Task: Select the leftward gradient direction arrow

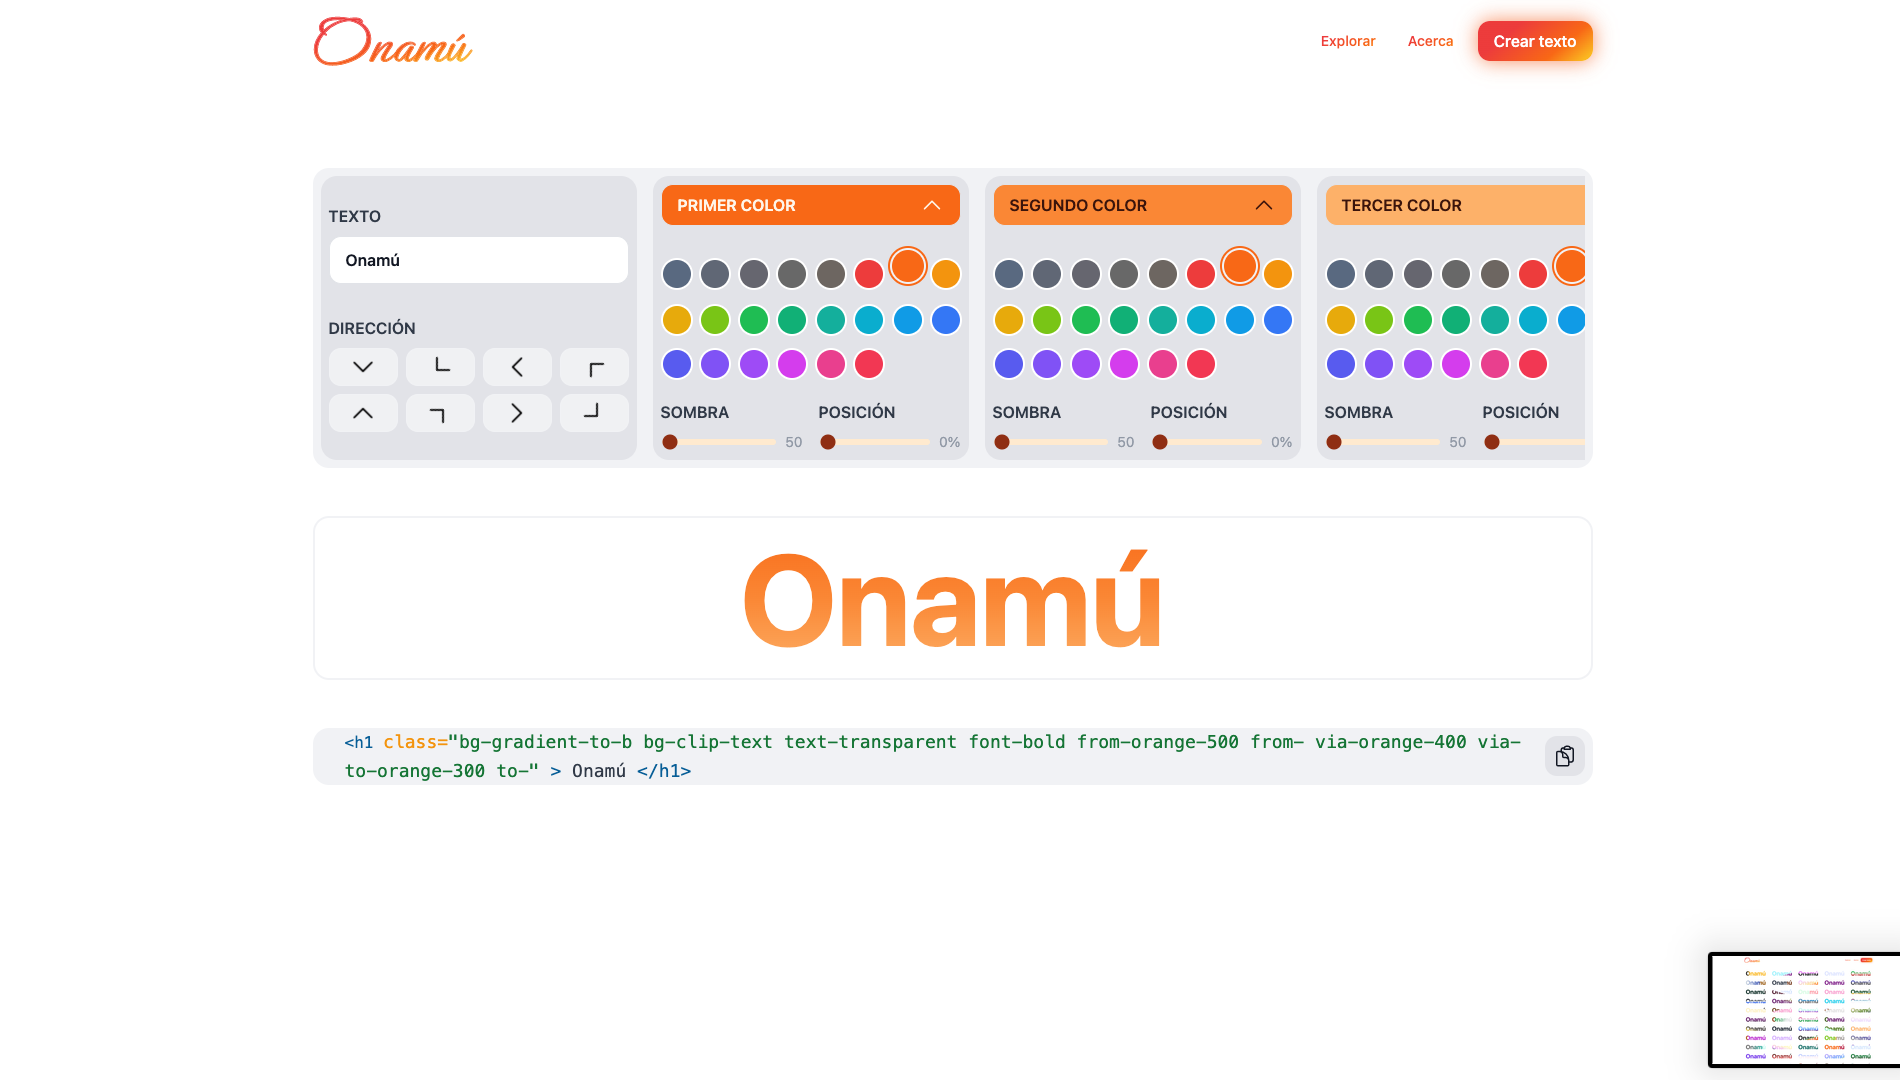Action: click(517, 366)
